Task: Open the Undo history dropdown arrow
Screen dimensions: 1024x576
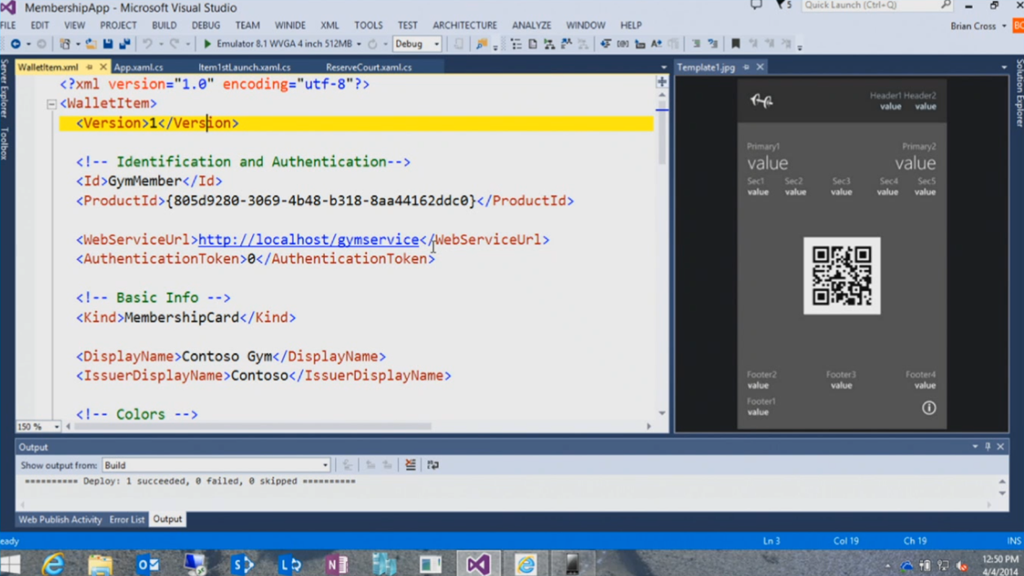Action: click(x=161, y=44)
